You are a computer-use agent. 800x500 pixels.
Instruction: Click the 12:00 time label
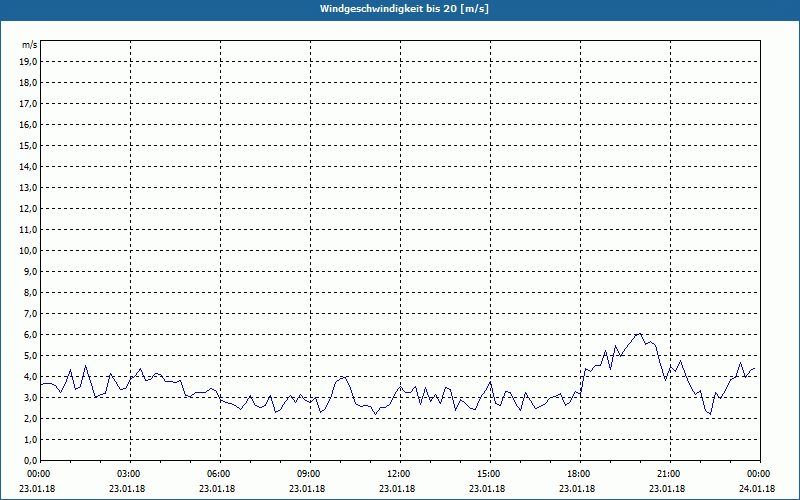400,474
